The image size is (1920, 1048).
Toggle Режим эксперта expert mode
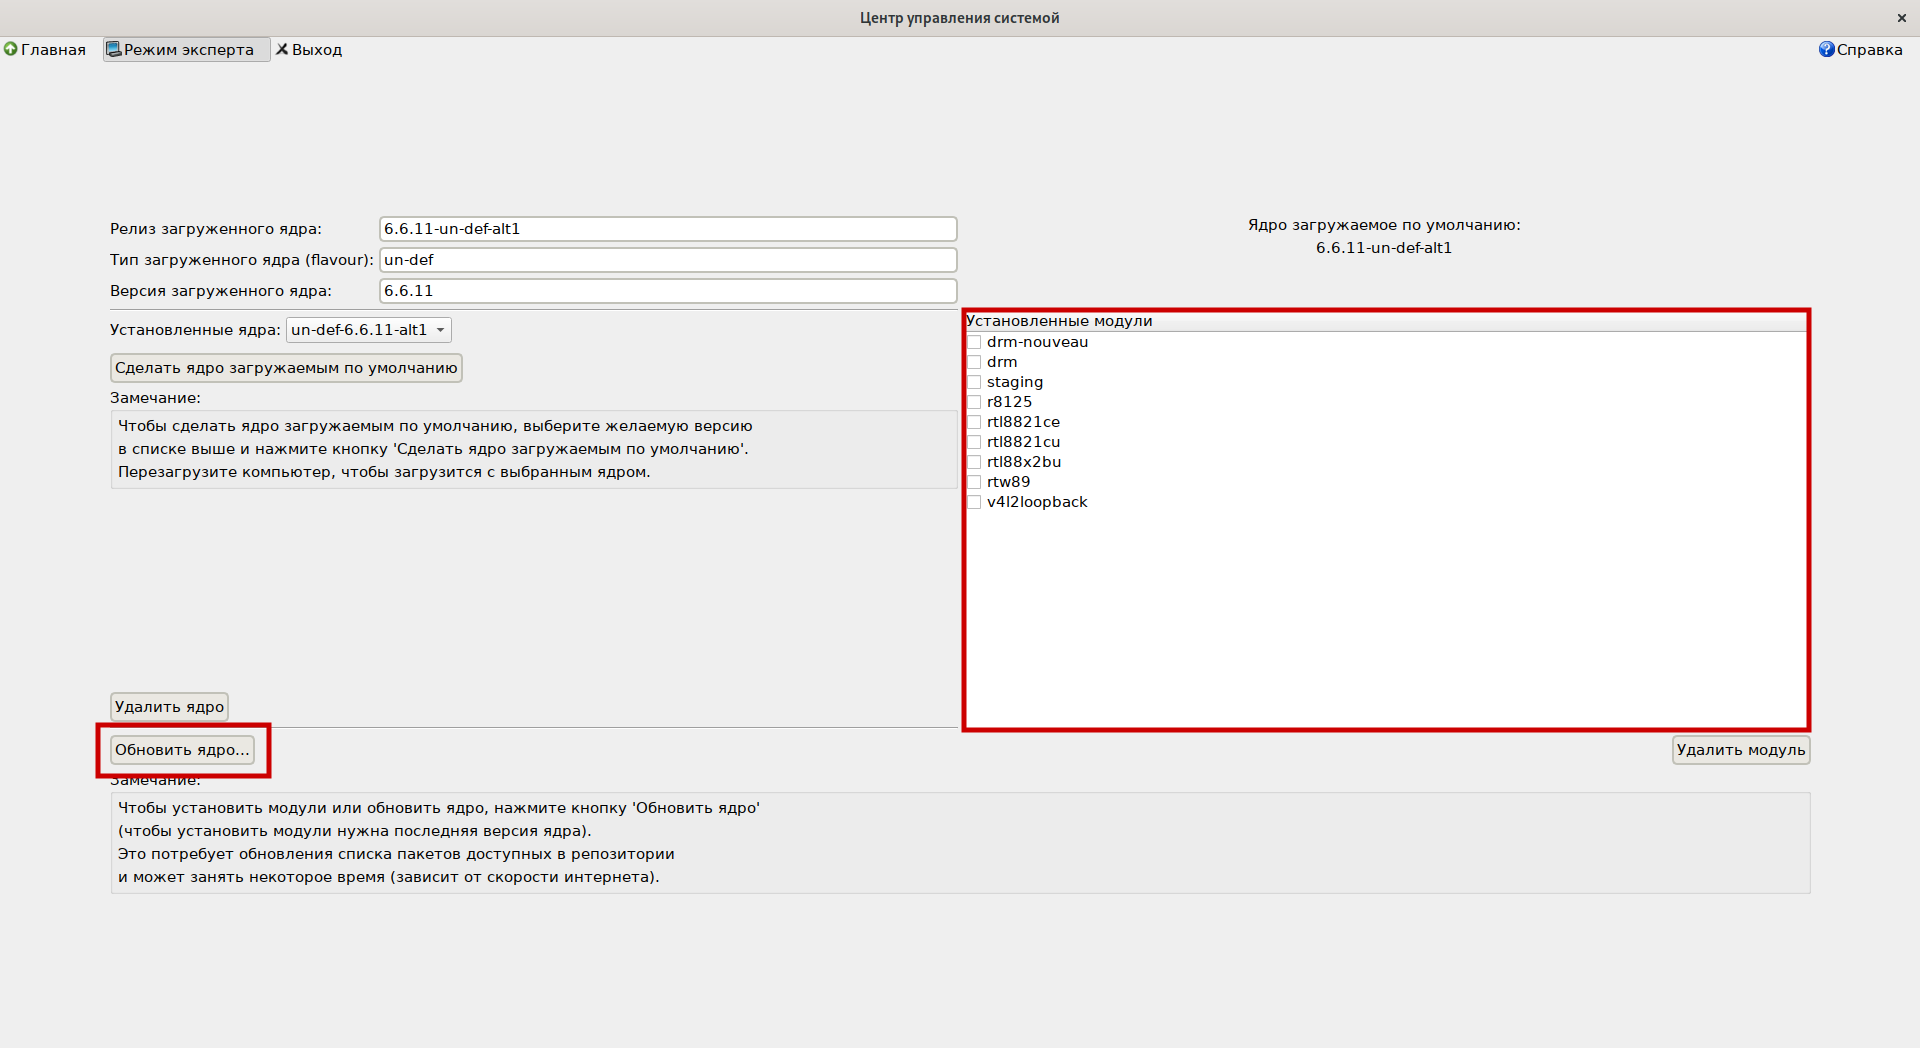(186, 49)
